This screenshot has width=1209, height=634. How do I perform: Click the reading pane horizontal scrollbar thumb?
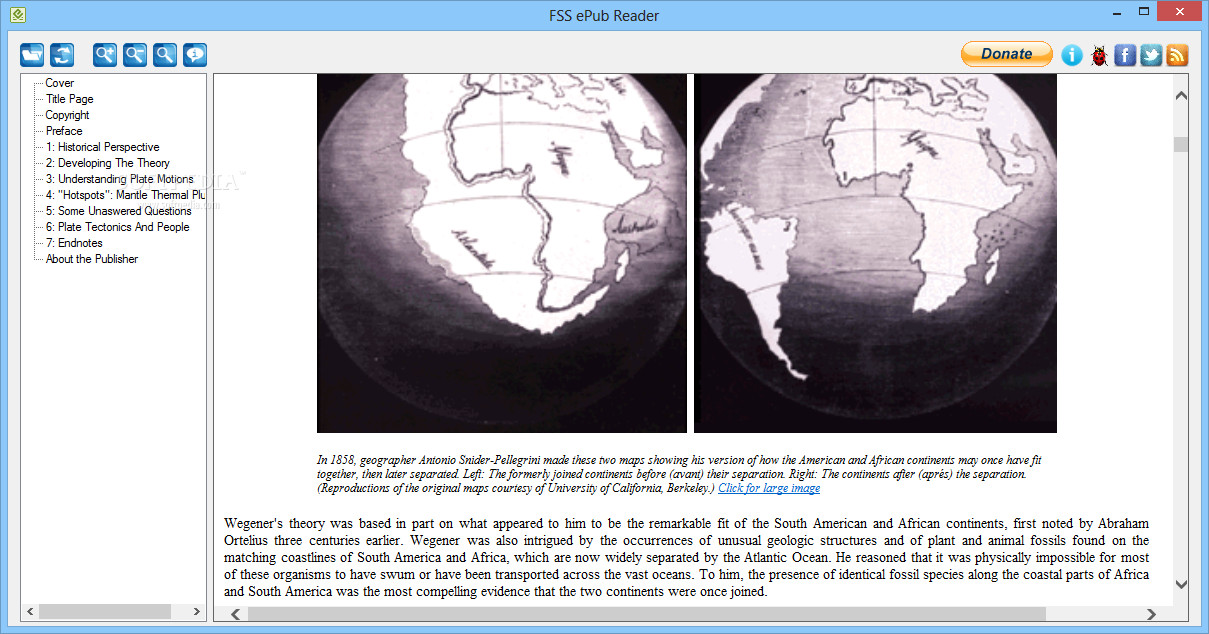click(646, 614)
